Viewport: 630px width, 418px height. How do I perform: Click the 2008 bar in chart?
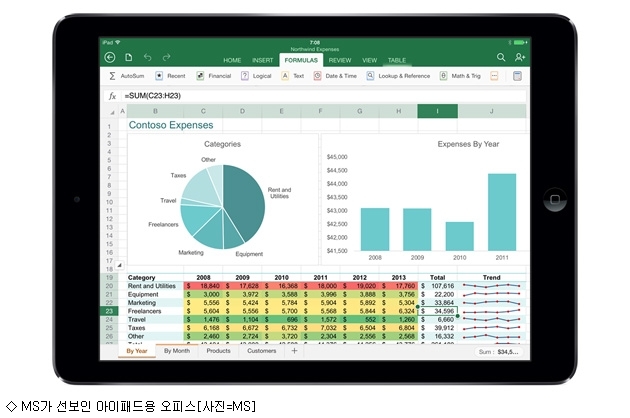375,229
